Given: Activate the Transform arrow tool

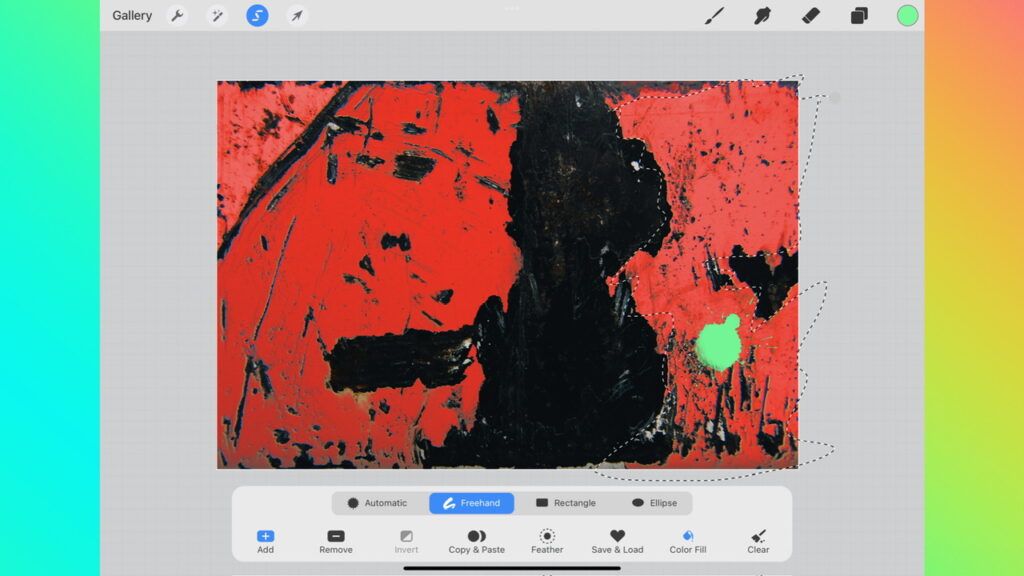Looking at the screenshot, I should pos(297,15).
